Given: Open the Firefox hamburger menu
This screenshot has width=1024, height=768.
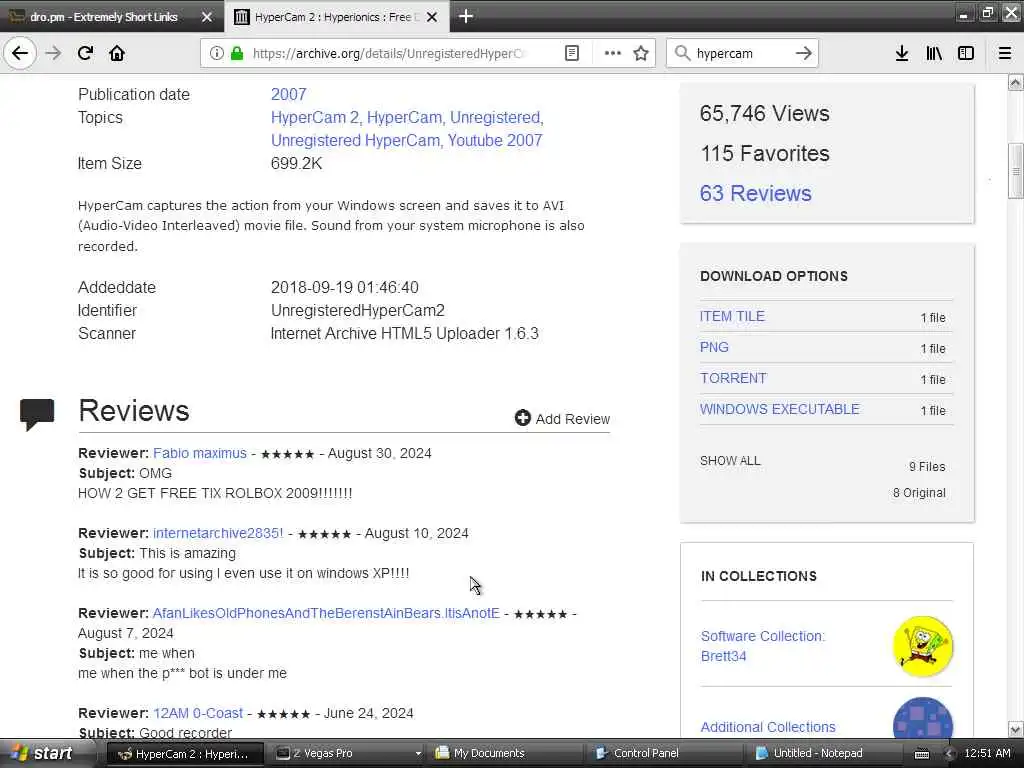Looking at the screenshot, I should pyautogui.click(x=1004, y=54).
